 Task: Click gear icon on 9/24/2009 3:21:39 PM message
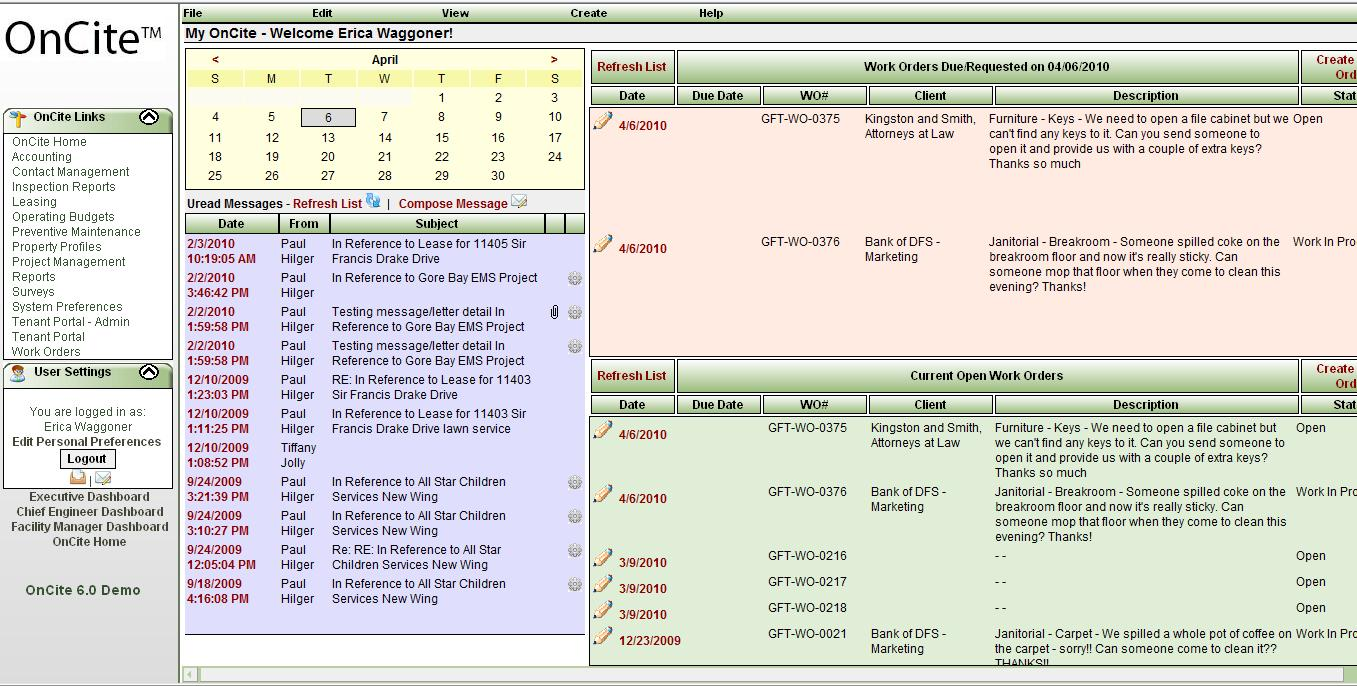575,483
